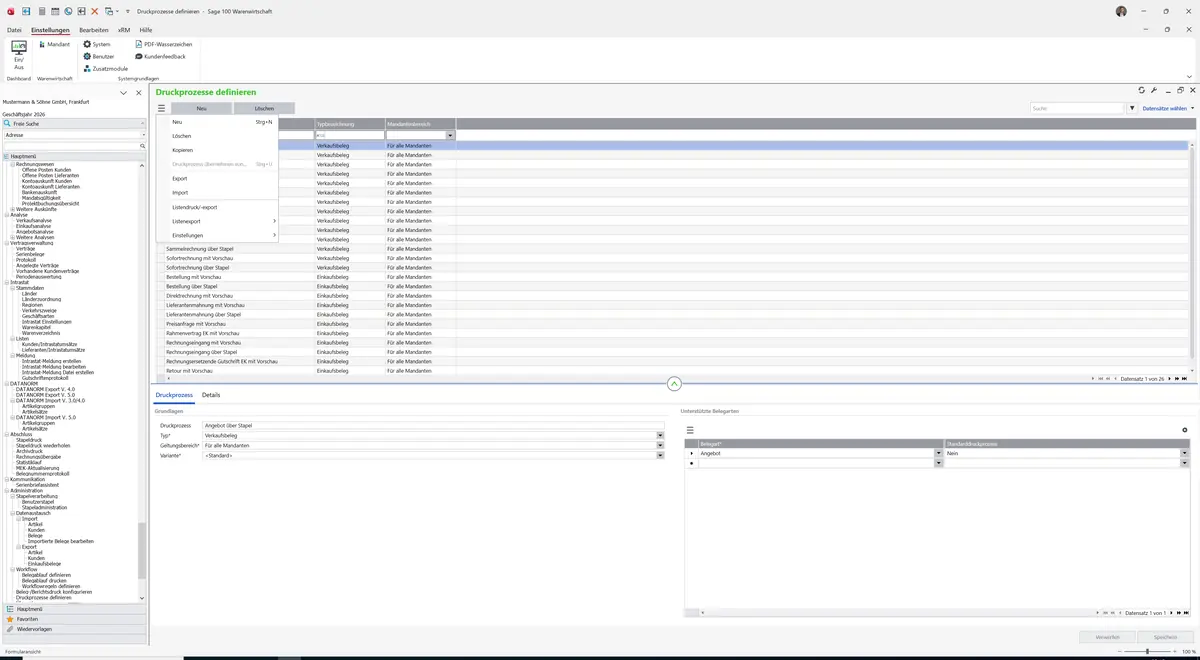Collapse the left panel chevron
1200x660 pixels.
click(123, 93)
